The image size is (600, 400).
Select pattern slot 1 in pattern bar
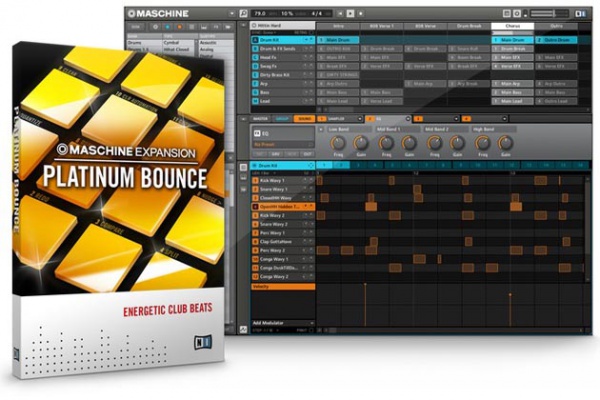324,165
